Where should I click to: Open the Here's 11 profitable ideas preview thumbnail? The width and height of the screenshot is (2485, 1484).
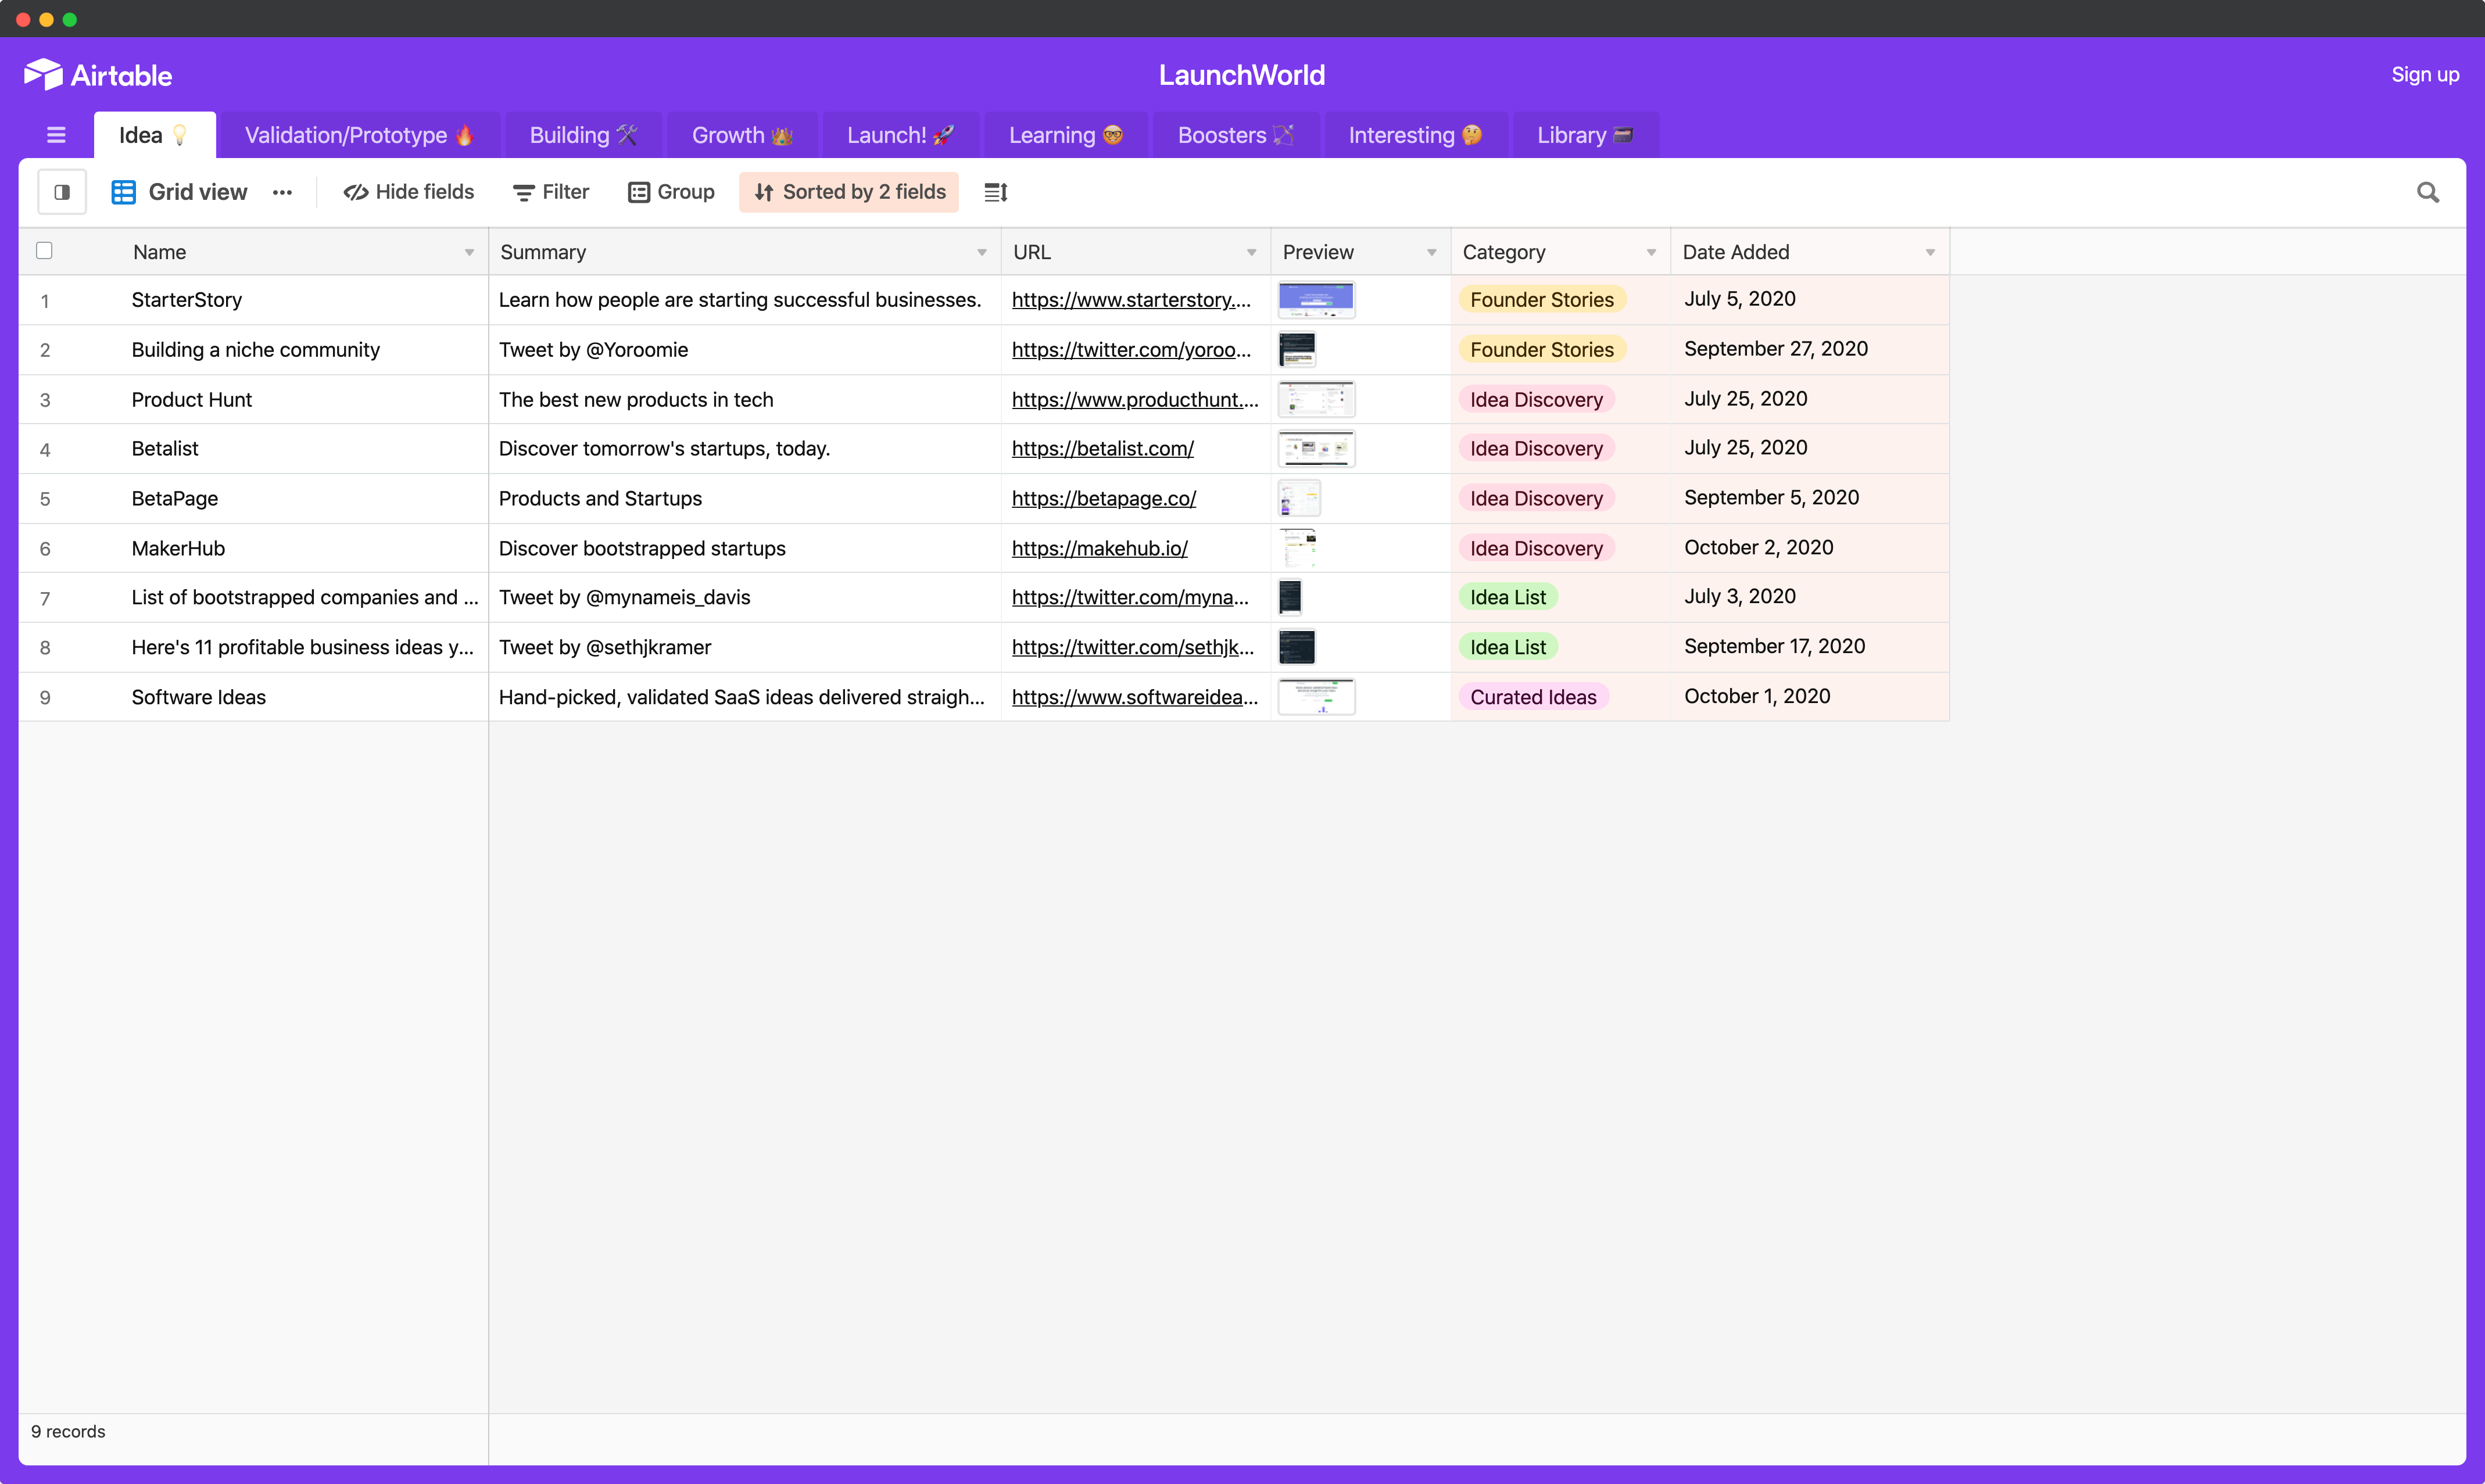(1298, 648)
